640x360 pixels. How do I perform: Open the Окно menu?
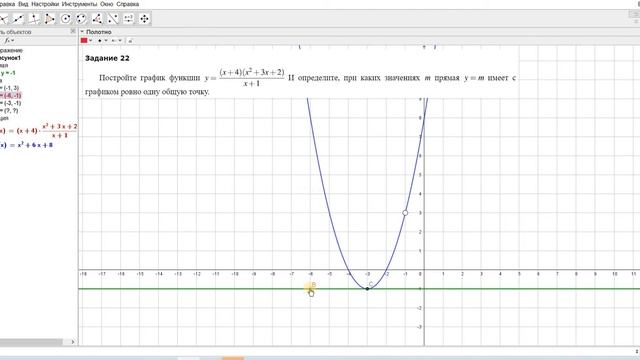point(107,4)
